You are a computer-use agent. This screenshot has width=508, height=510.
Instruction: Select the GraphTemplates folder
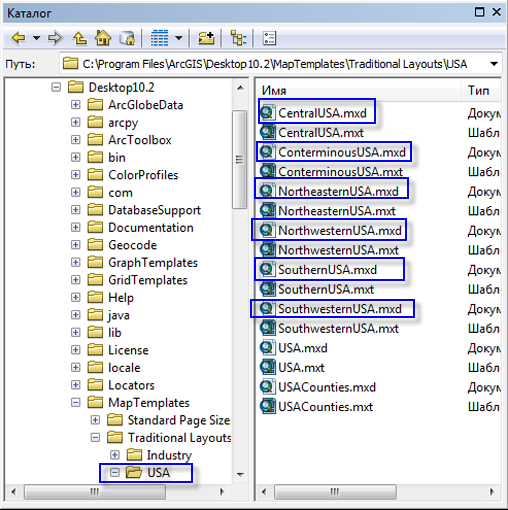point(143,263)
